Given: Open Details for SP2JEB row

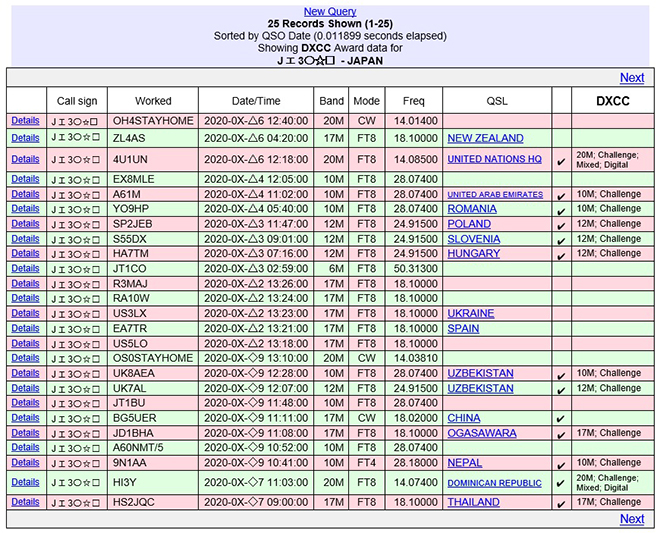Looking at the screenshot, I should pos(25,224).
